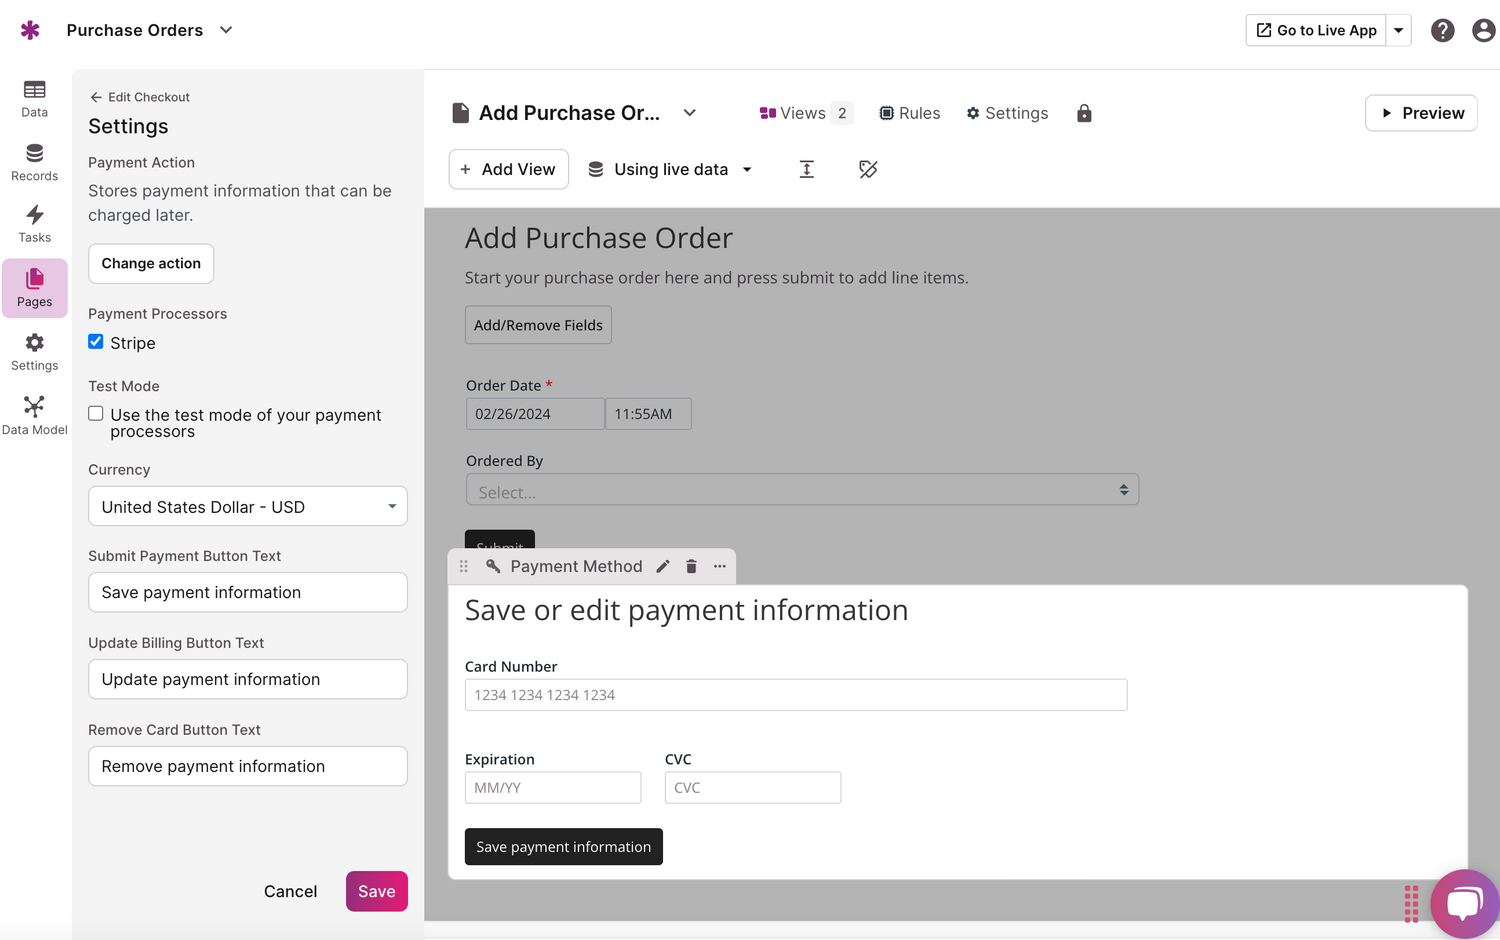Click the help question mark icon
Screen dimensions: 1500x940
[1442, 30]
